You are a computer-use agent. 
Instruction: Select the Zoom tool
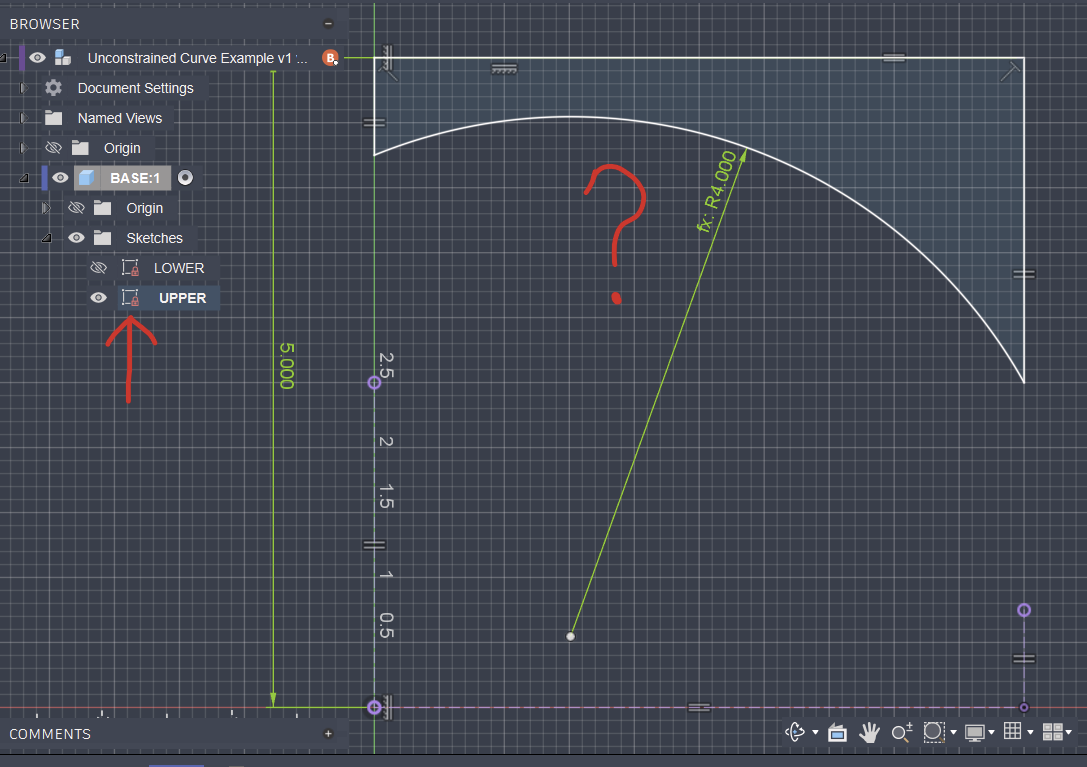tap(901, 732)
